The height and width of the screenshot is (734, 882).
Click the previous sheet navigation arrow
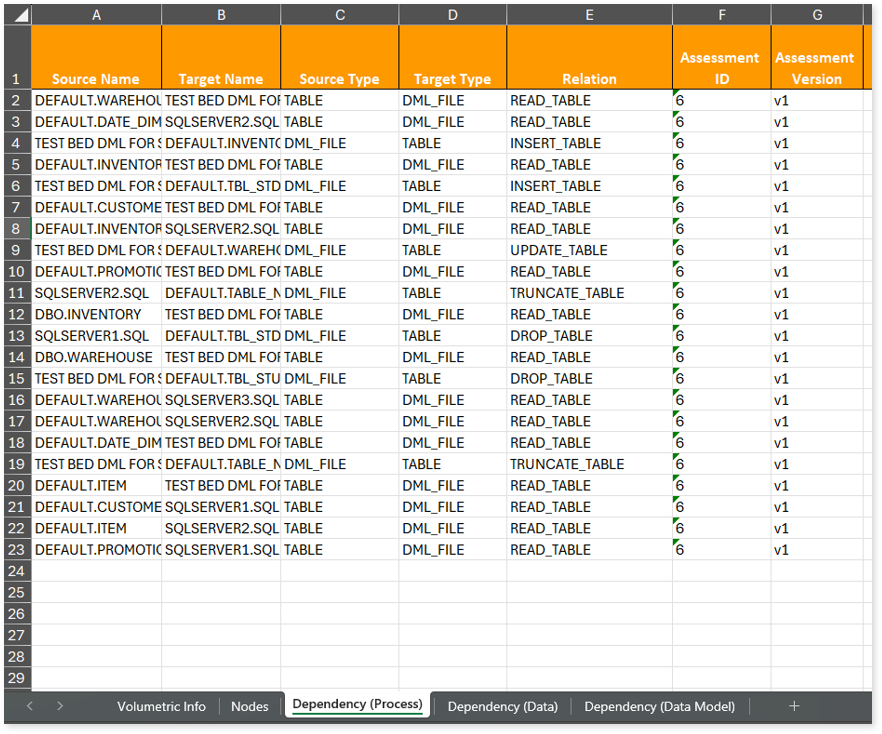[30, 706]
